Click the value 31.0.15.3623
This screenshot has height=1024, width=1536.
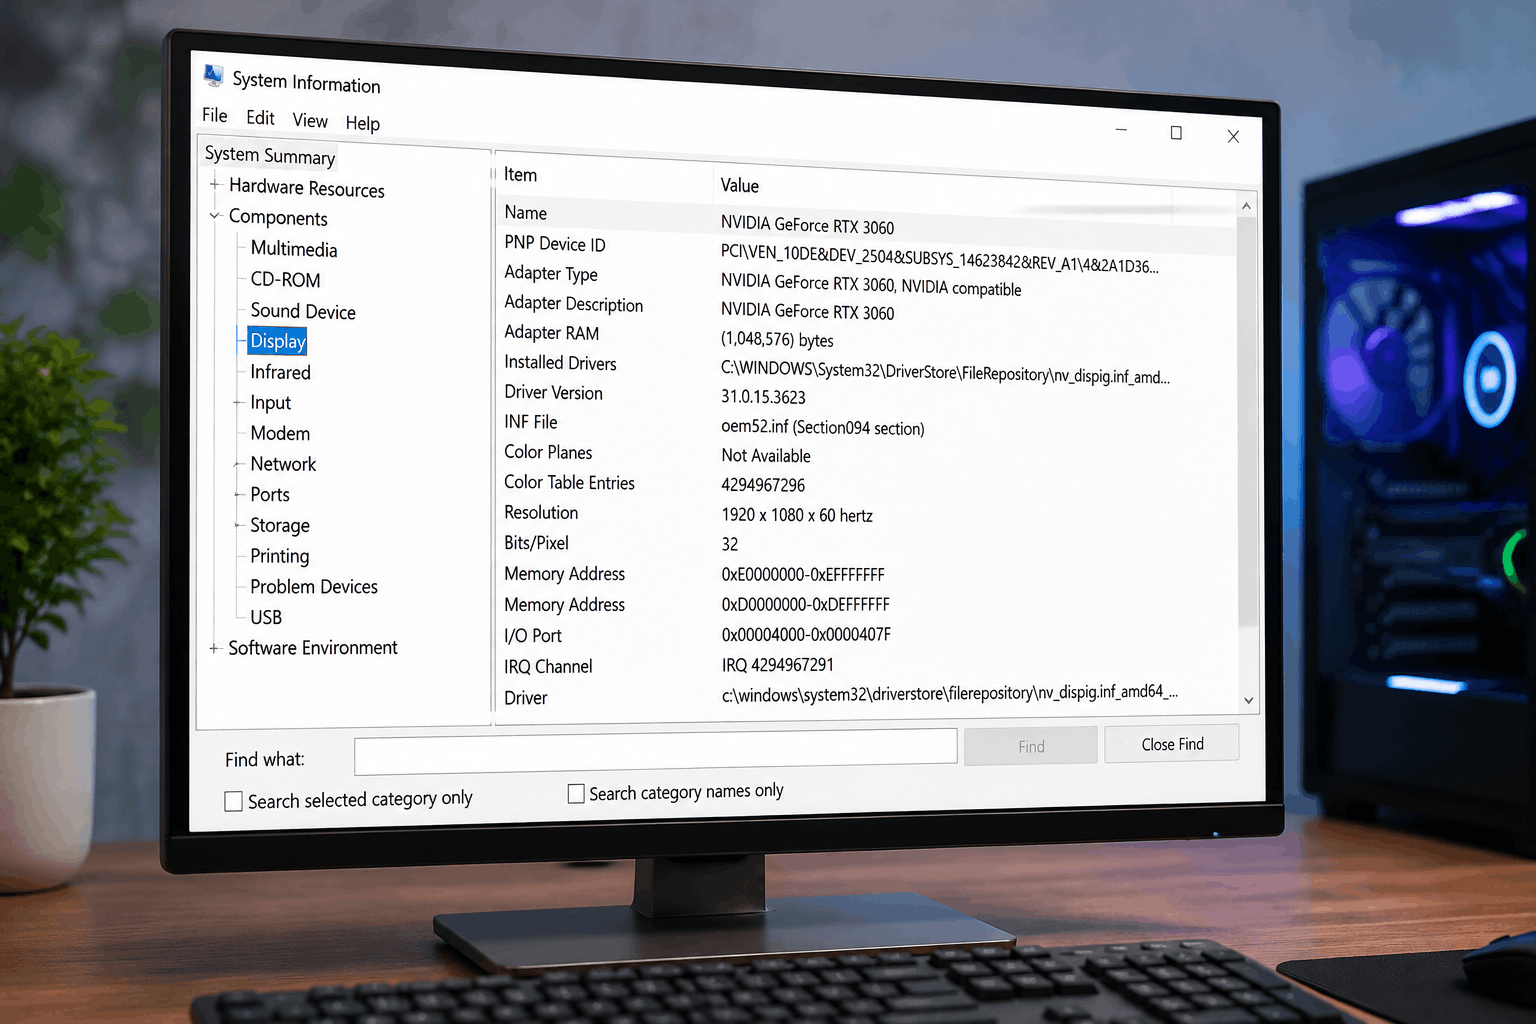coord(763,397)
